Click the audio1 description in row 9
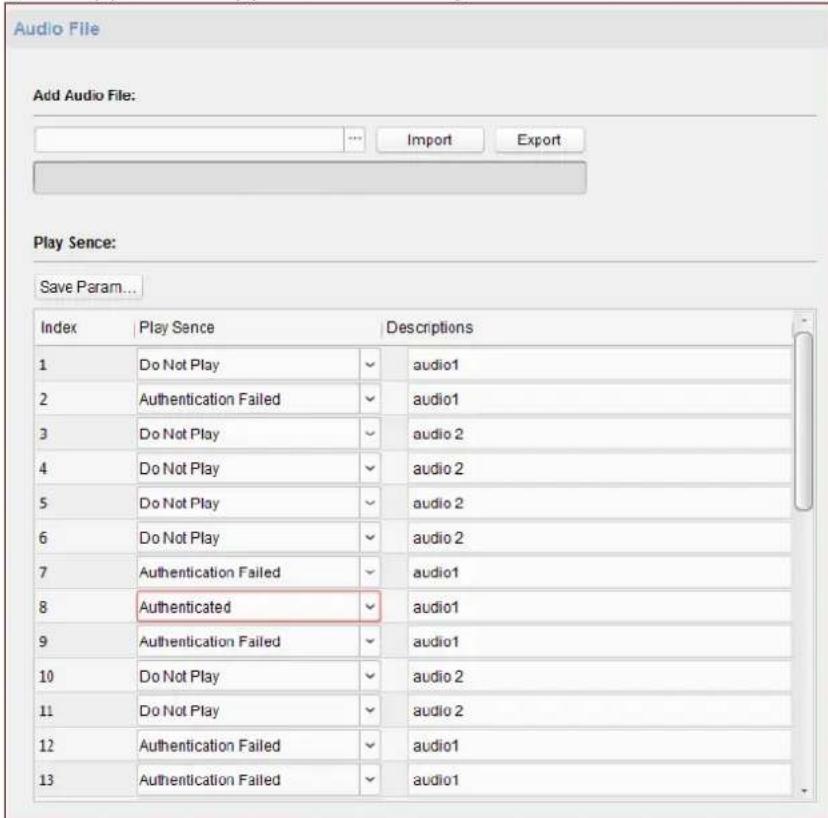The width and height of the screenshot is (828, 818). (x=600, y=641)
